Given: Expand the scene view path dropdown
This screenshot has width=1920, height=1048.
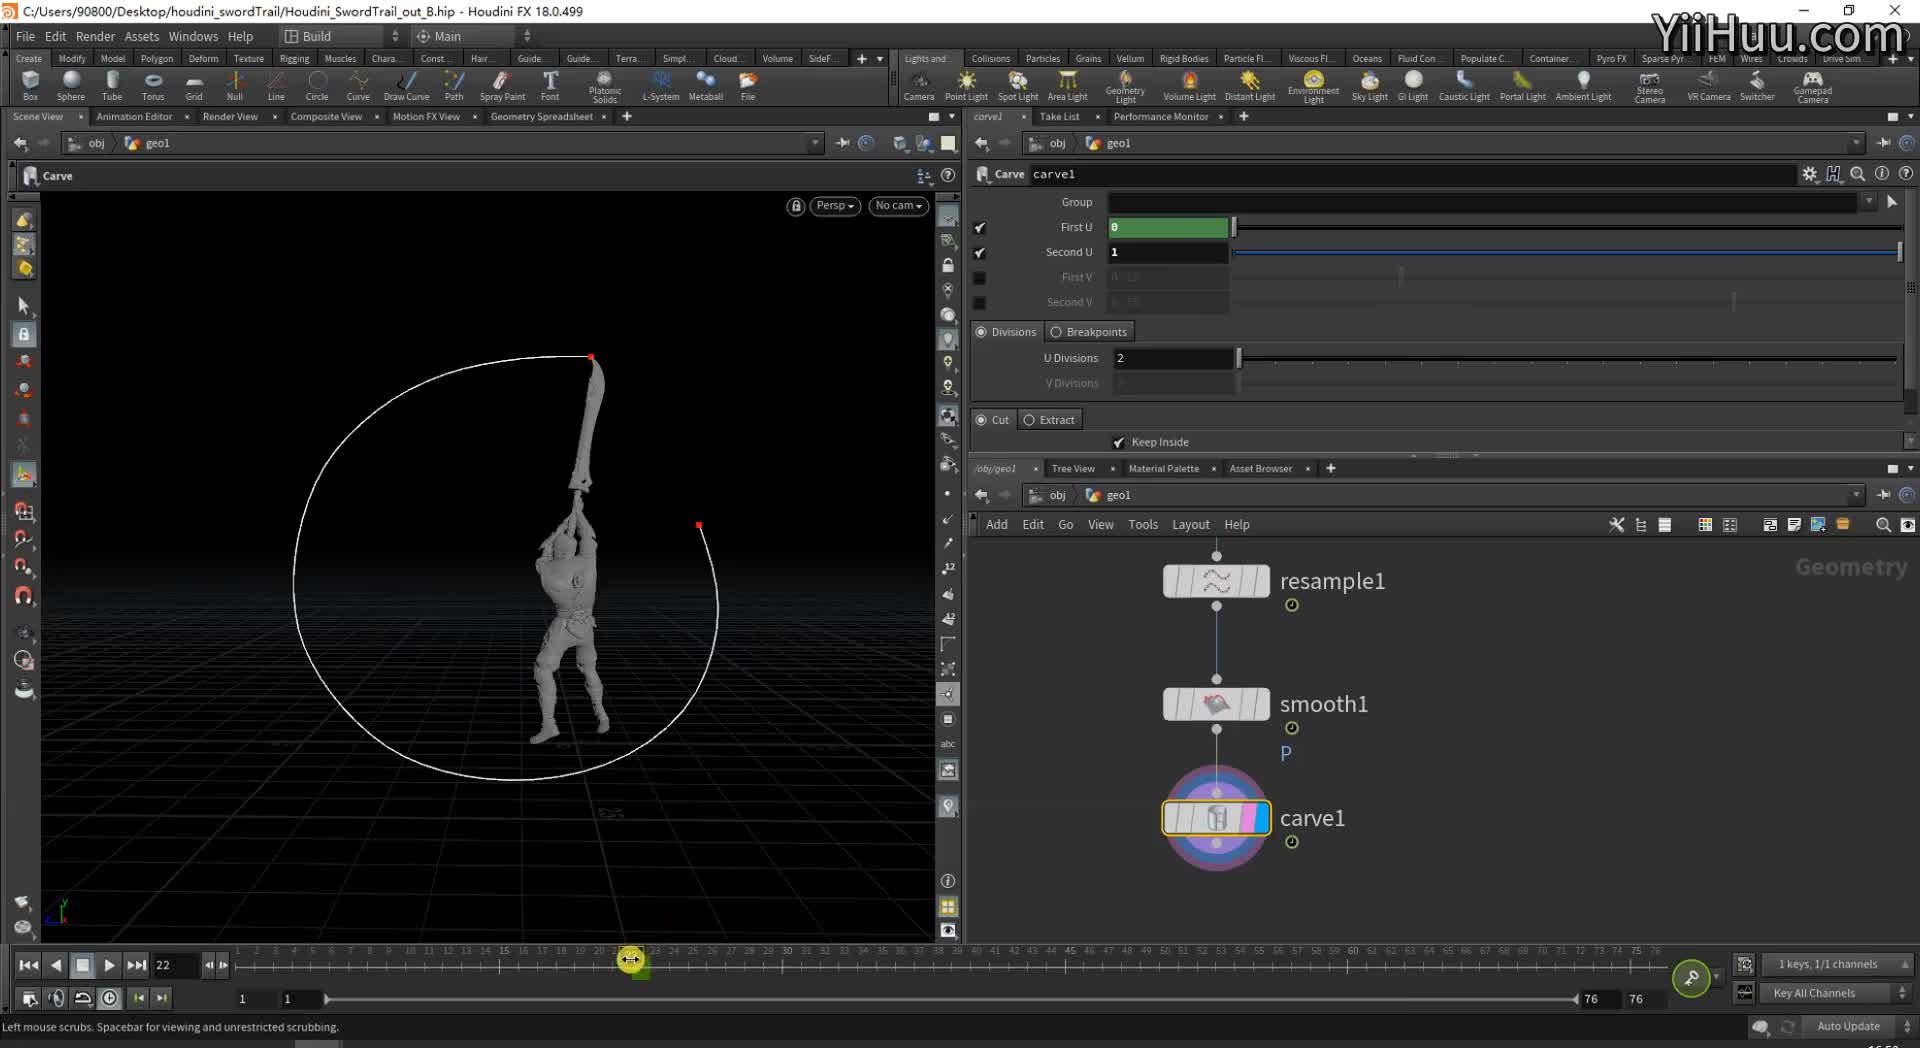Looking at the screenshot, I should [815, 143].
